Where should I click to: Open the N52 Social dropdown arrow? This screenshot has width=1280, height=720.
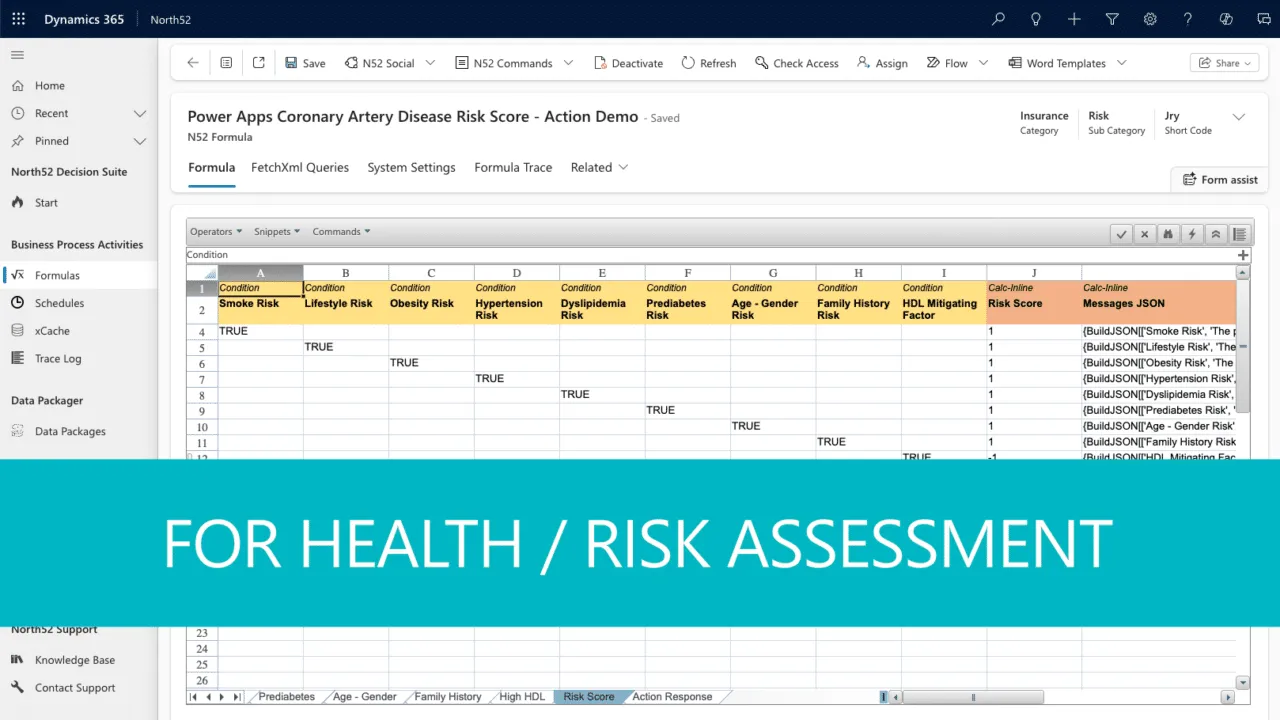coord(430,62)
